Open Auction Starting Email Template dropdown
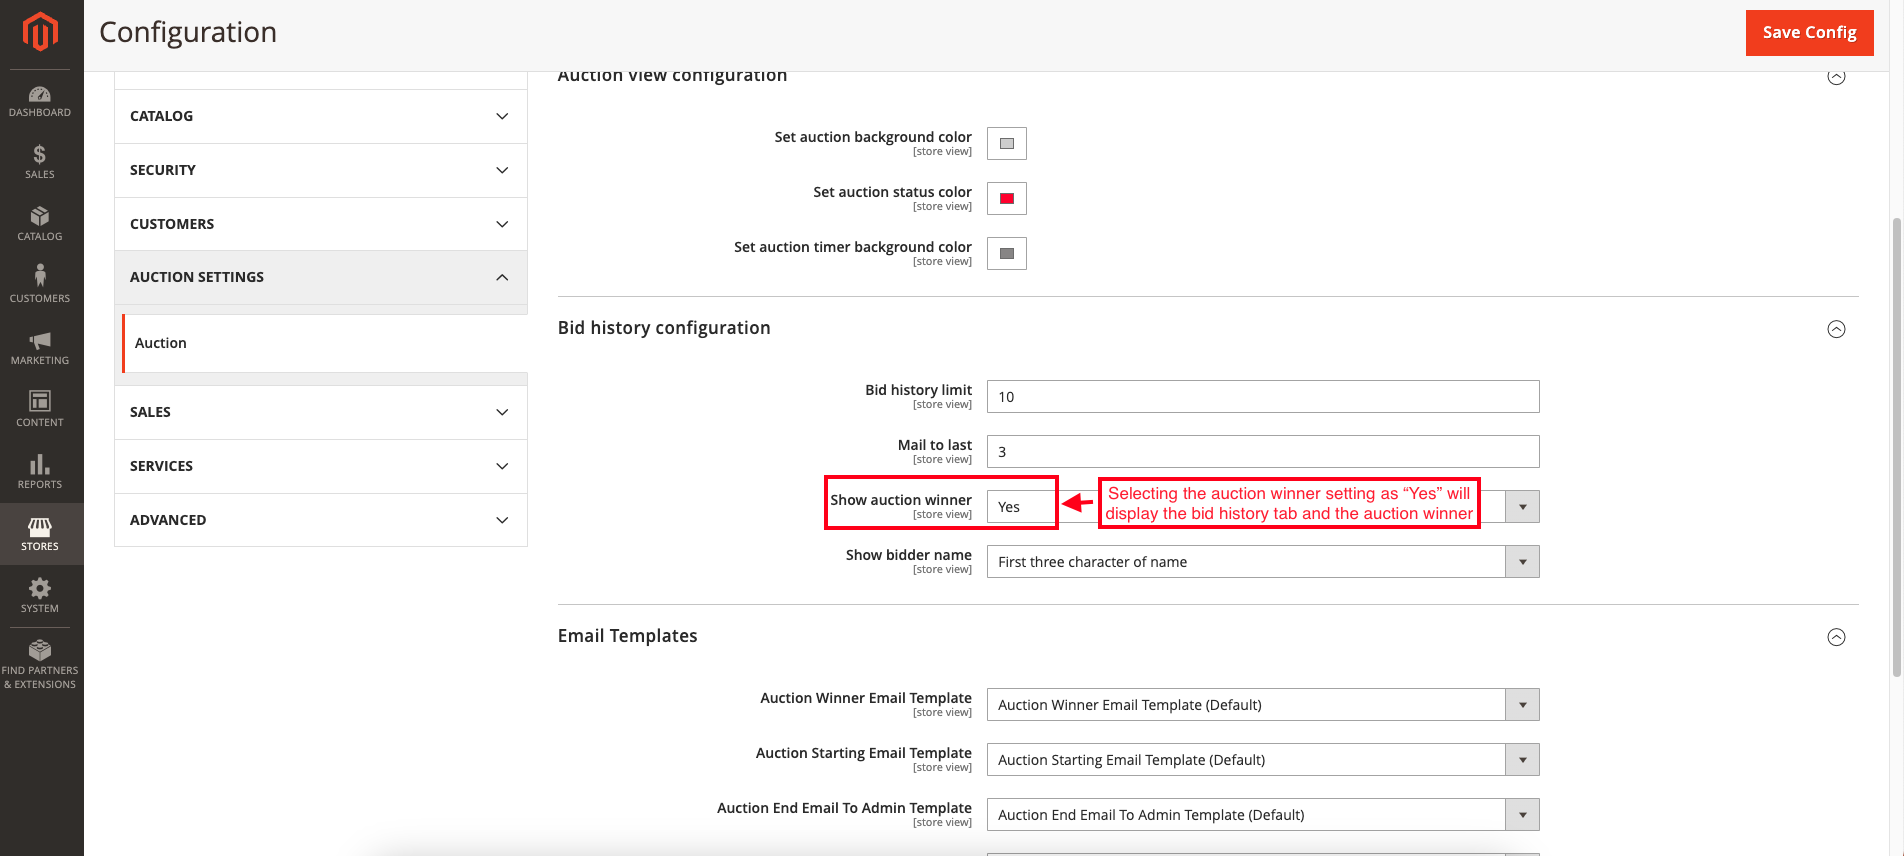 click(x=1262, y=760)
